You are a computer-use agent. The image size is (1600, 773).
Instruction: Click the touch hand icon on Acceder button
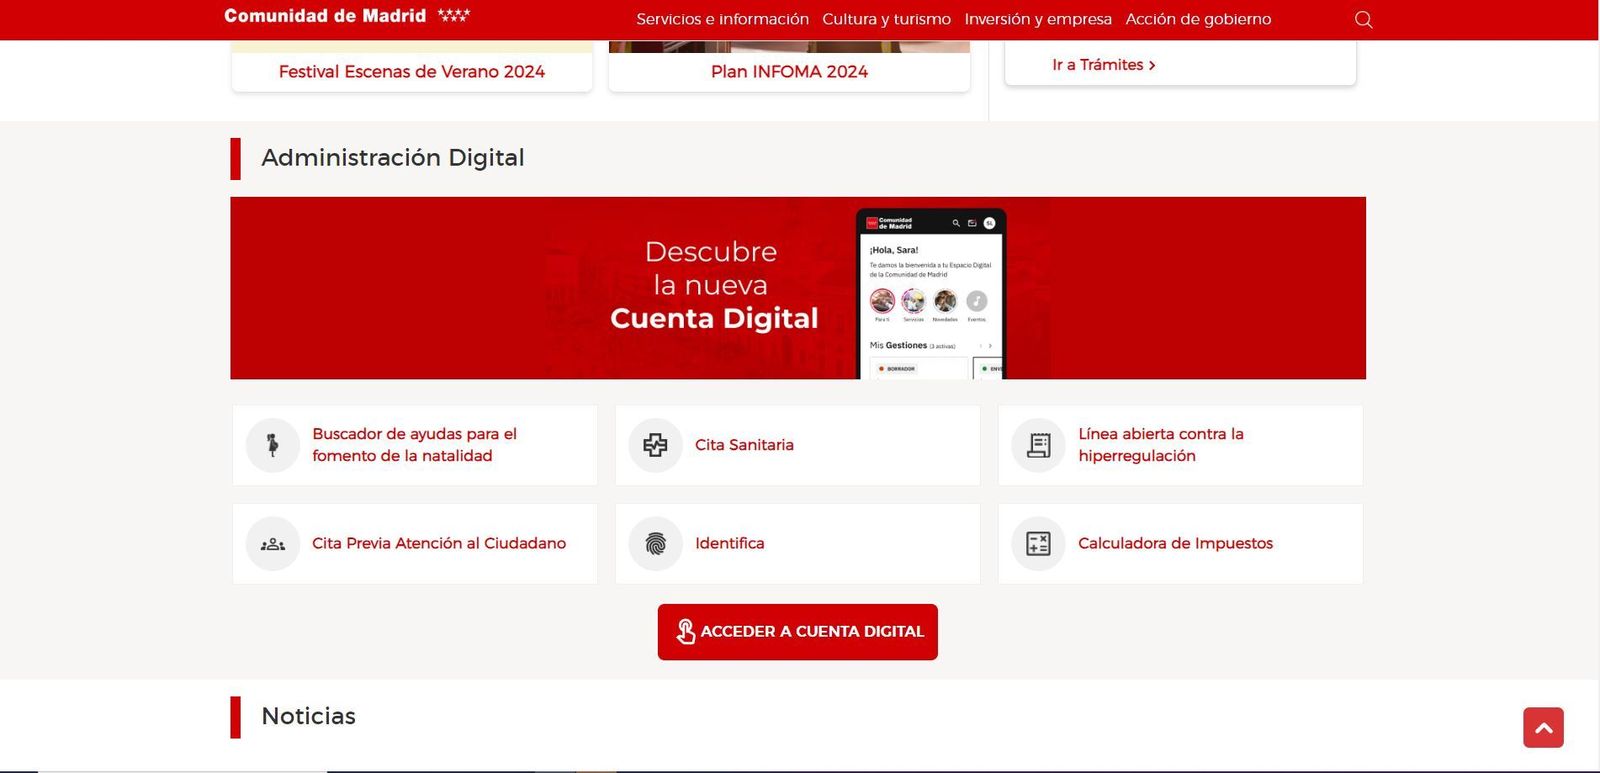click(x=685, y=632)
